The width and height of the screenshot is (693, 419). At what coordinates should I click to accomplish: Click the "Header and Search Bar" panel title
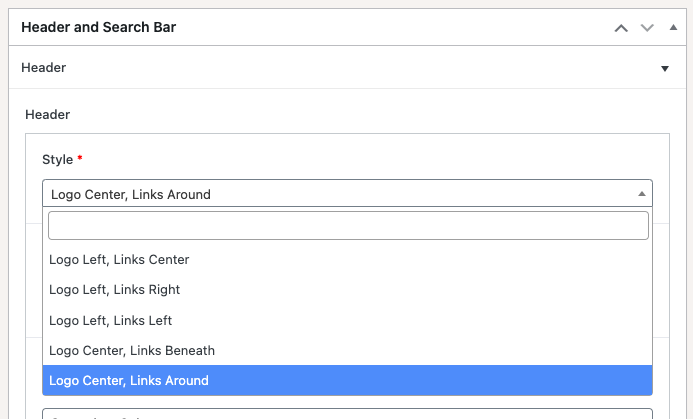[98, 28]
